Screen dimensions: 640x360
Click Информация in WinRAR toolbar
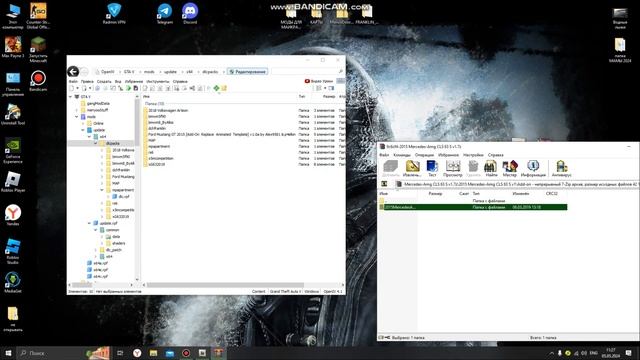coord(533,169)
